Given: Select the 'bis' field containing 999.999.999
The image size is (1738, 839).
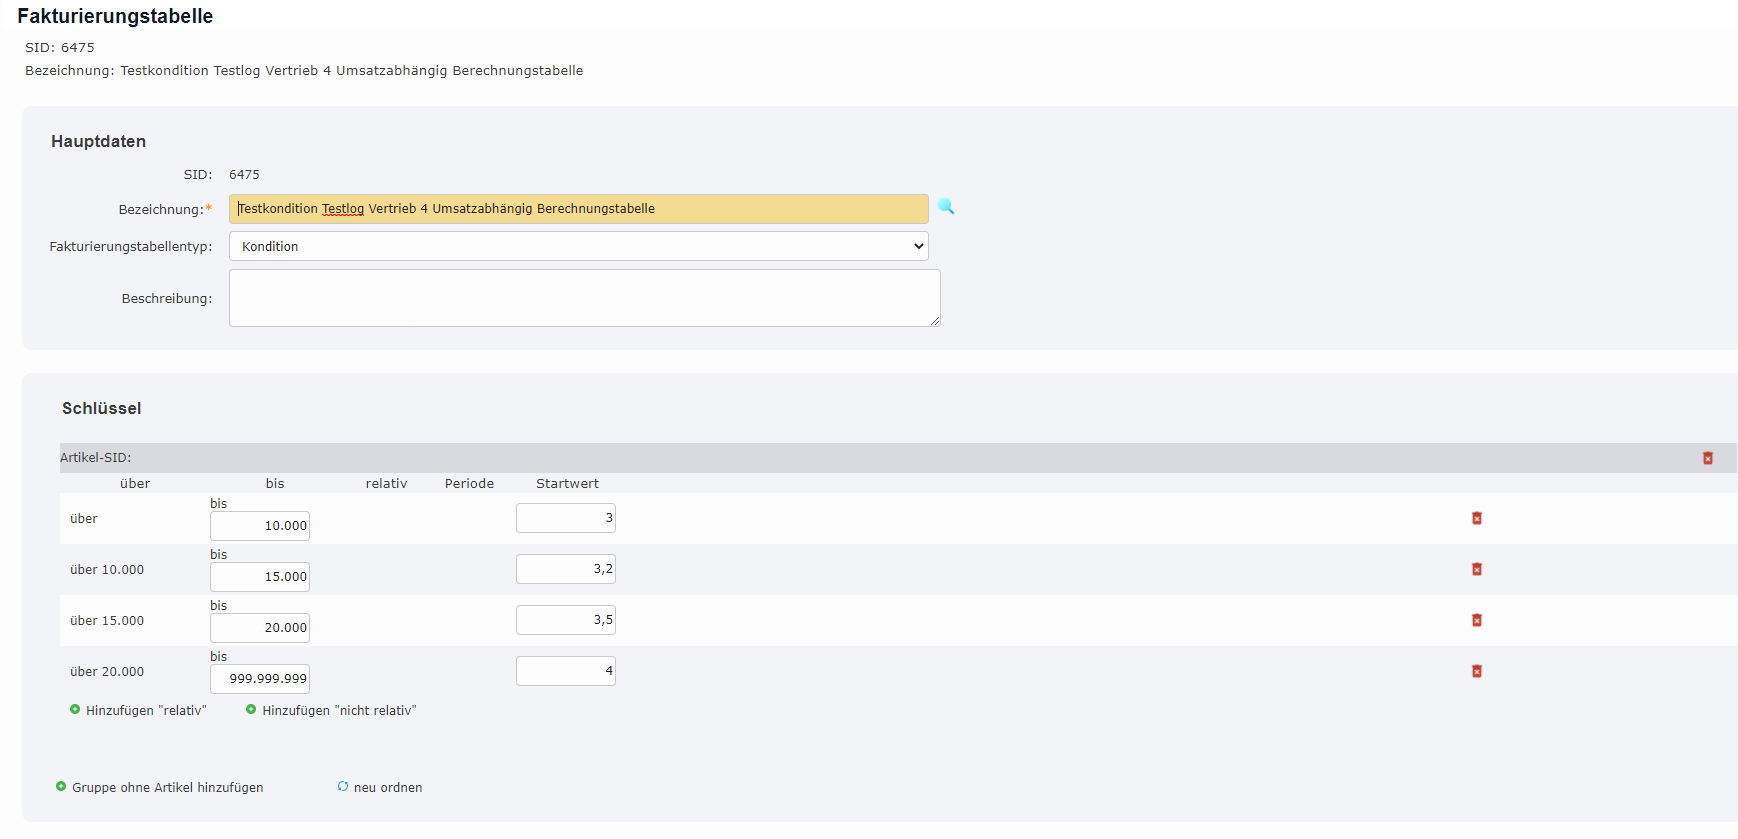Looking at the screenshot, I should coord(260,679).
